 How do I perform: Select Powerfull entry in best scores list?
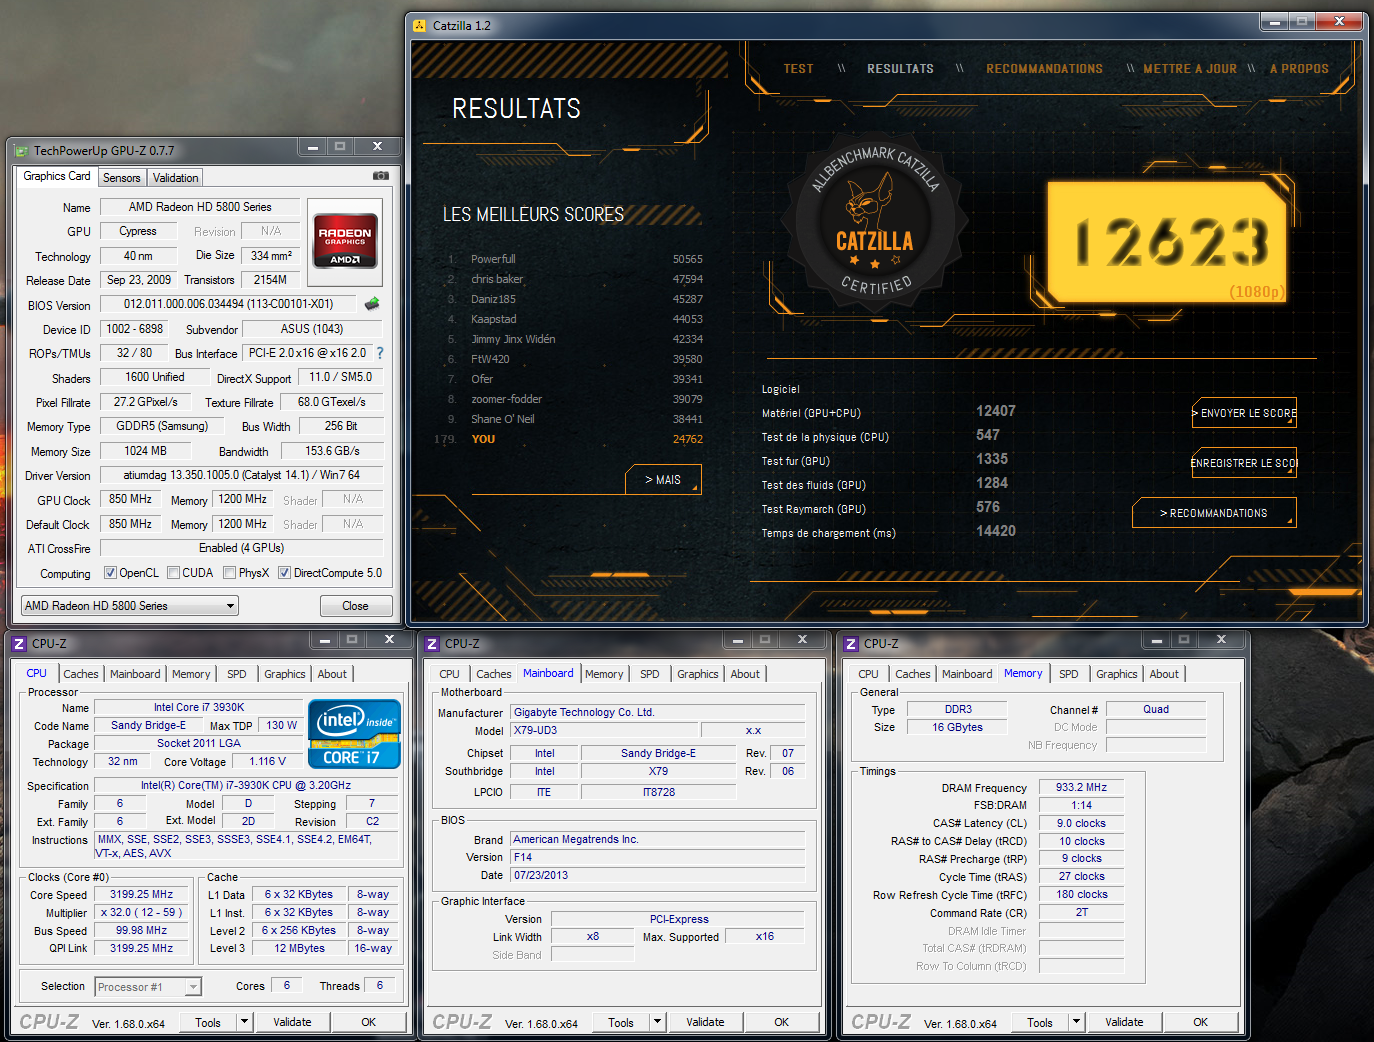[x=575, y=259]
